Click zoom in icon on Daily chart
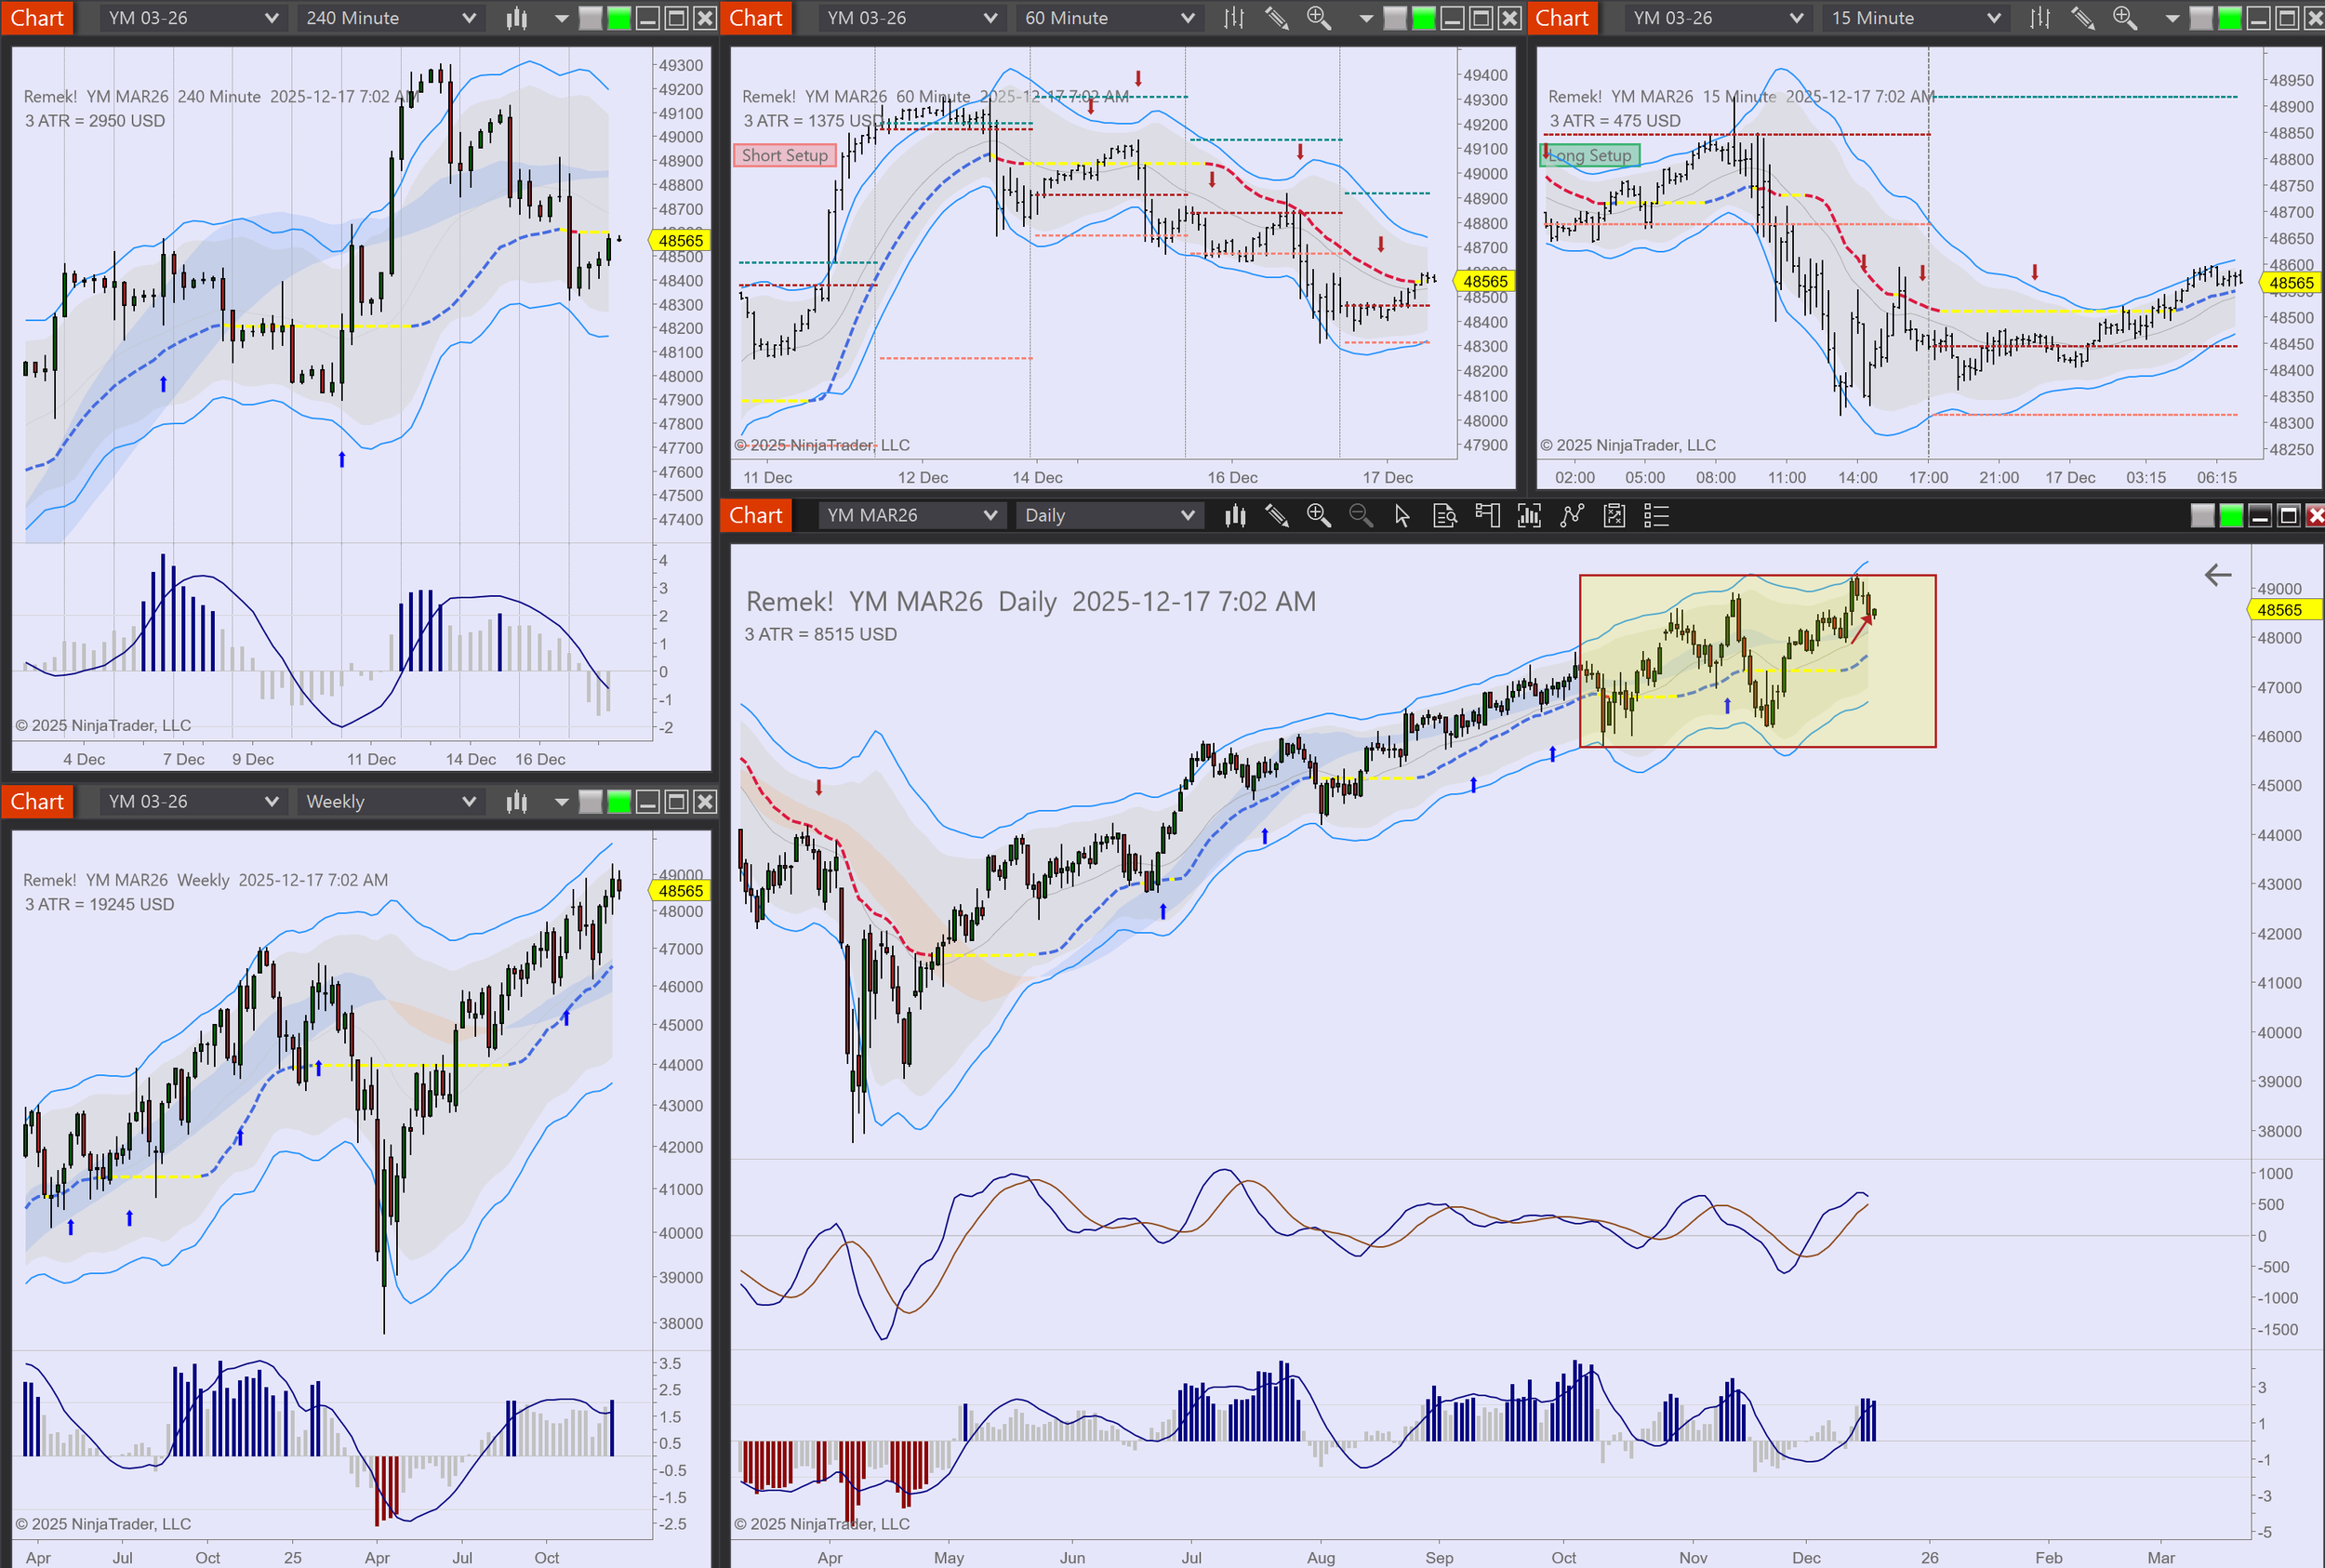Screen dimensions: 2325x1568 tap(1318, 516)
